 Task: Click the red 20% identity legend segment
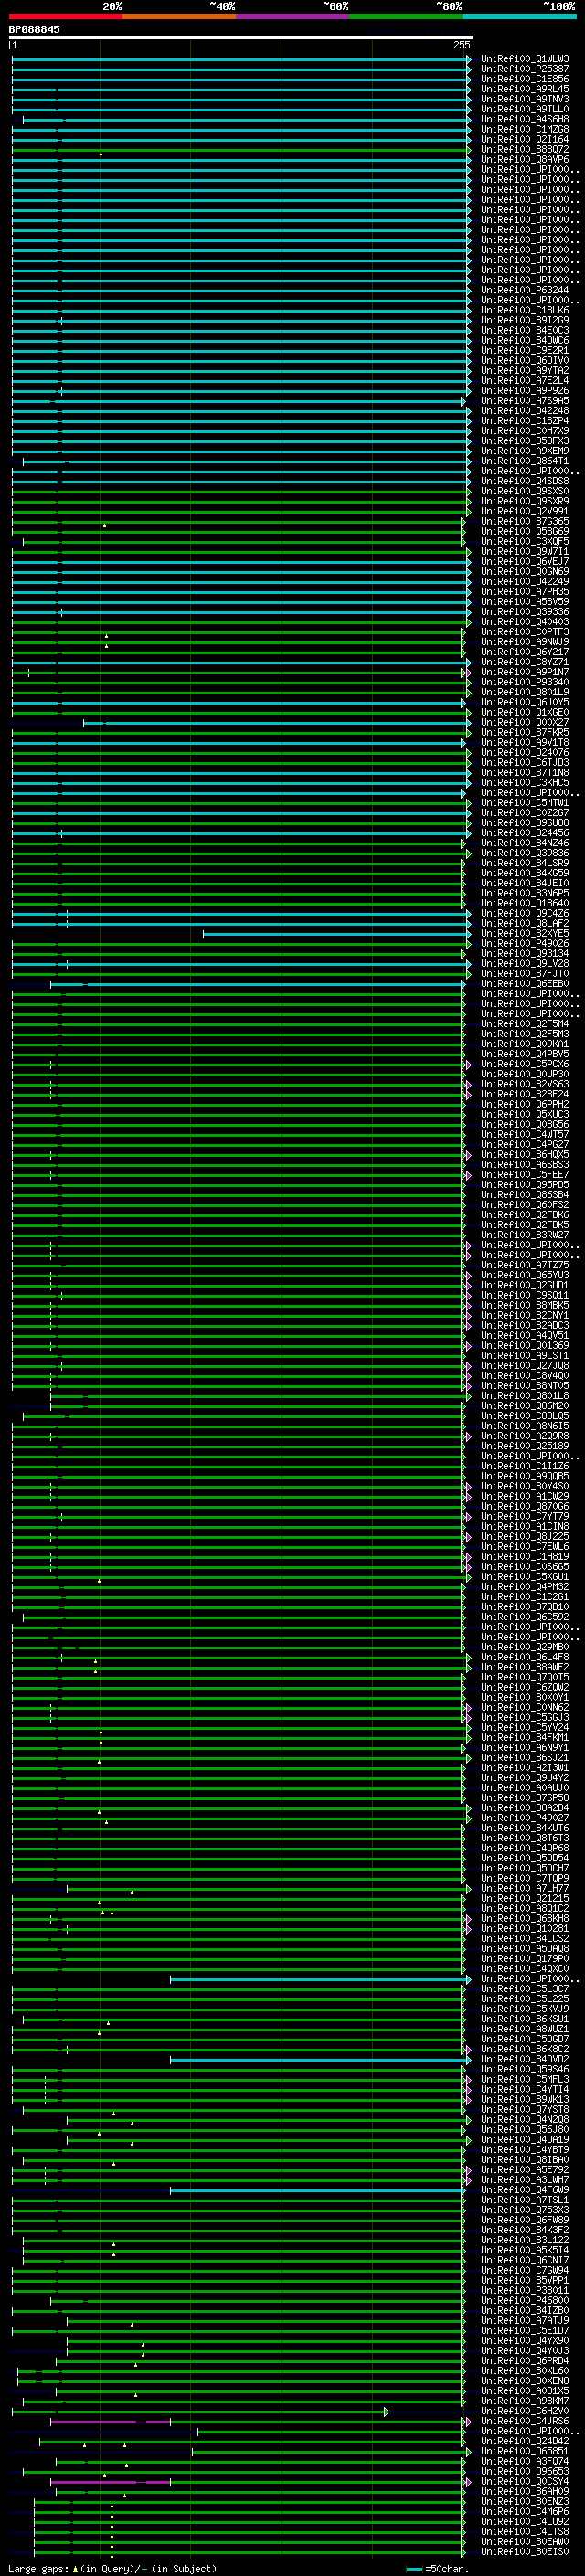65,16
